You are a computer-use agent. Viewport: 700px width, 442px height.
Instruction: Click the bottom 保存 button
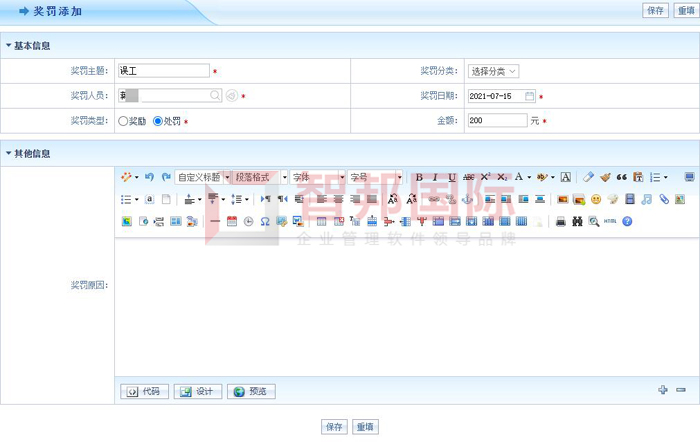point(334,427)
